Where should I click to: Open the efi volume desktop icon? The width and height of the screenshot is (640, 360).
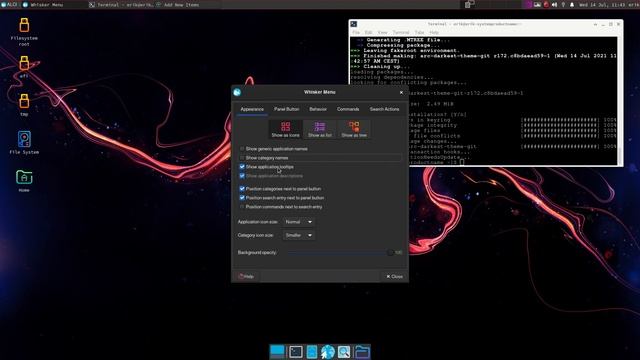point(24,67)
